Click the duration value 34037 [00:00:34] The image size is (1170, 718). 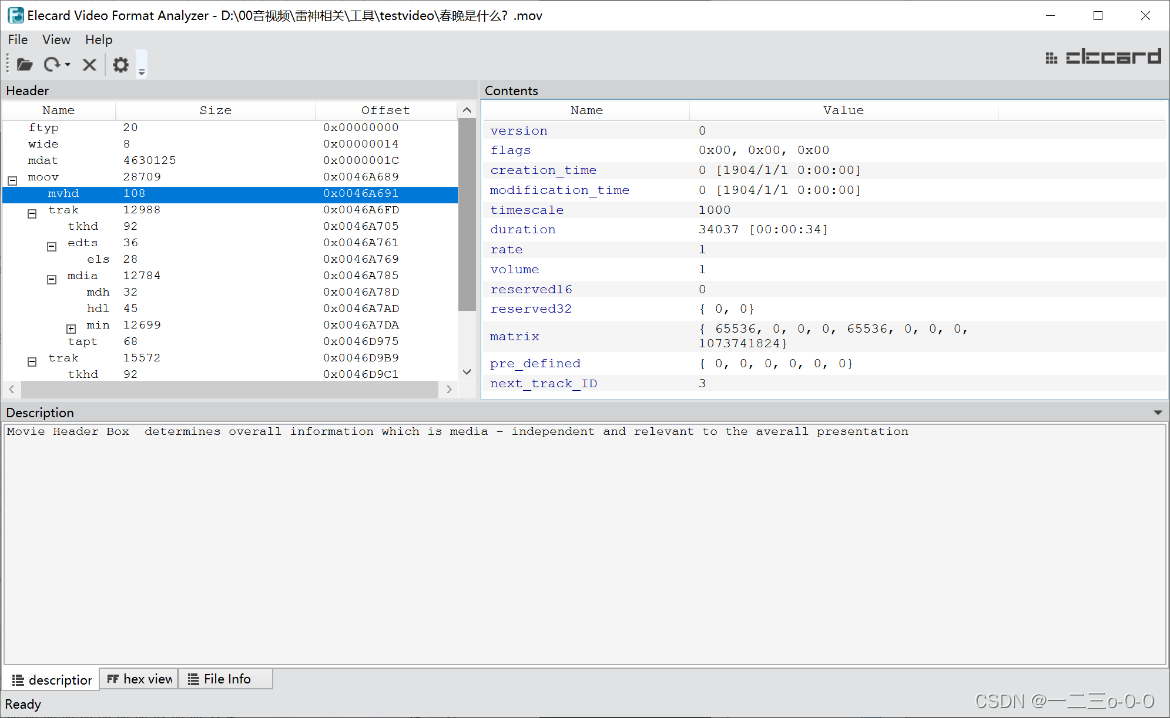coord(763,229)
